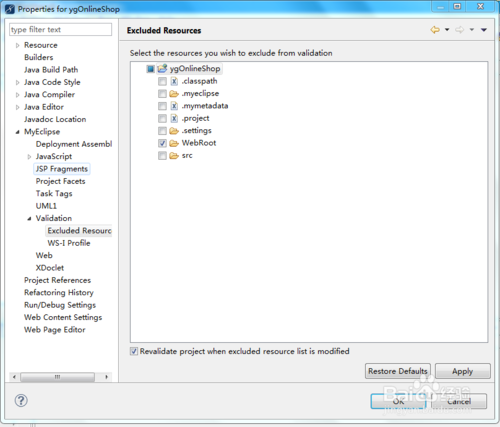Select WS-I Profile
500x427 pixels.
pyautogui.click(x=69, y=243)
